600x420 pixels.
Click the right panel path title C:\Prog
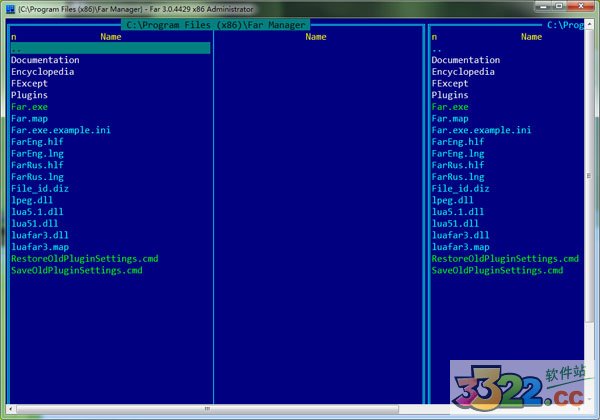[x=565, y=25]
